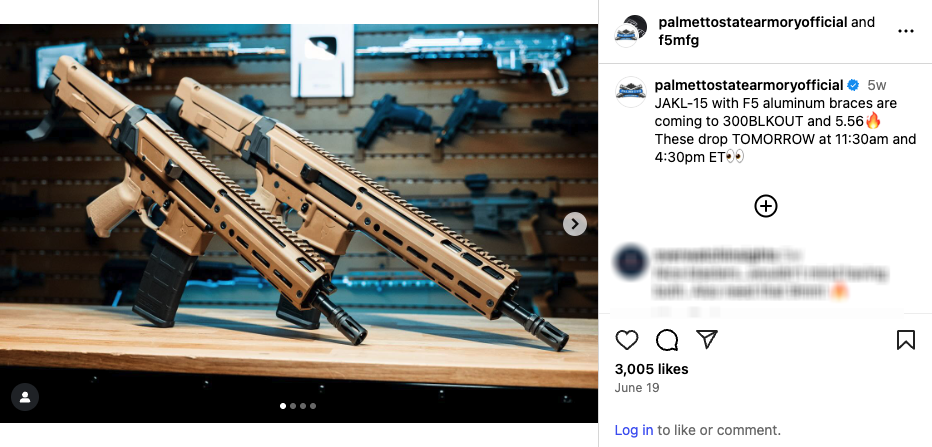
Task: Show tagged accounts via person icon
Action: click(x=25, y=398)
